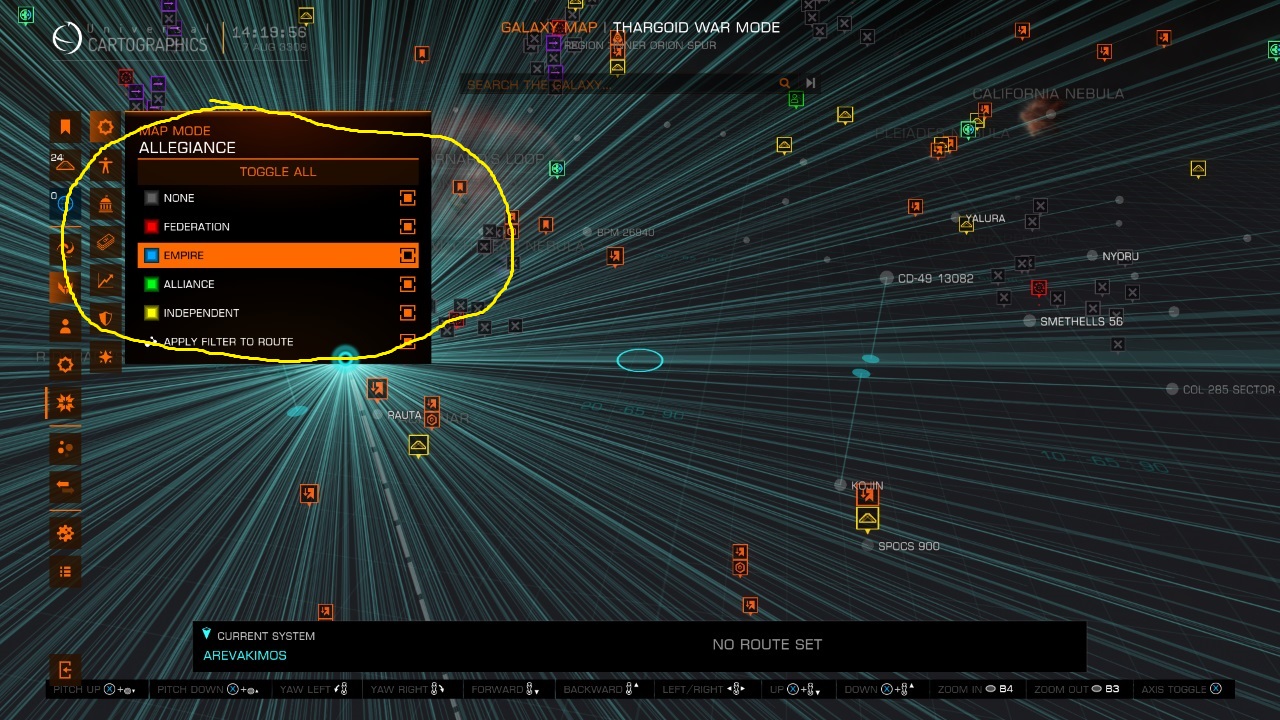
Task: Select the CD-49 13082 system
Action: point(935,278)
